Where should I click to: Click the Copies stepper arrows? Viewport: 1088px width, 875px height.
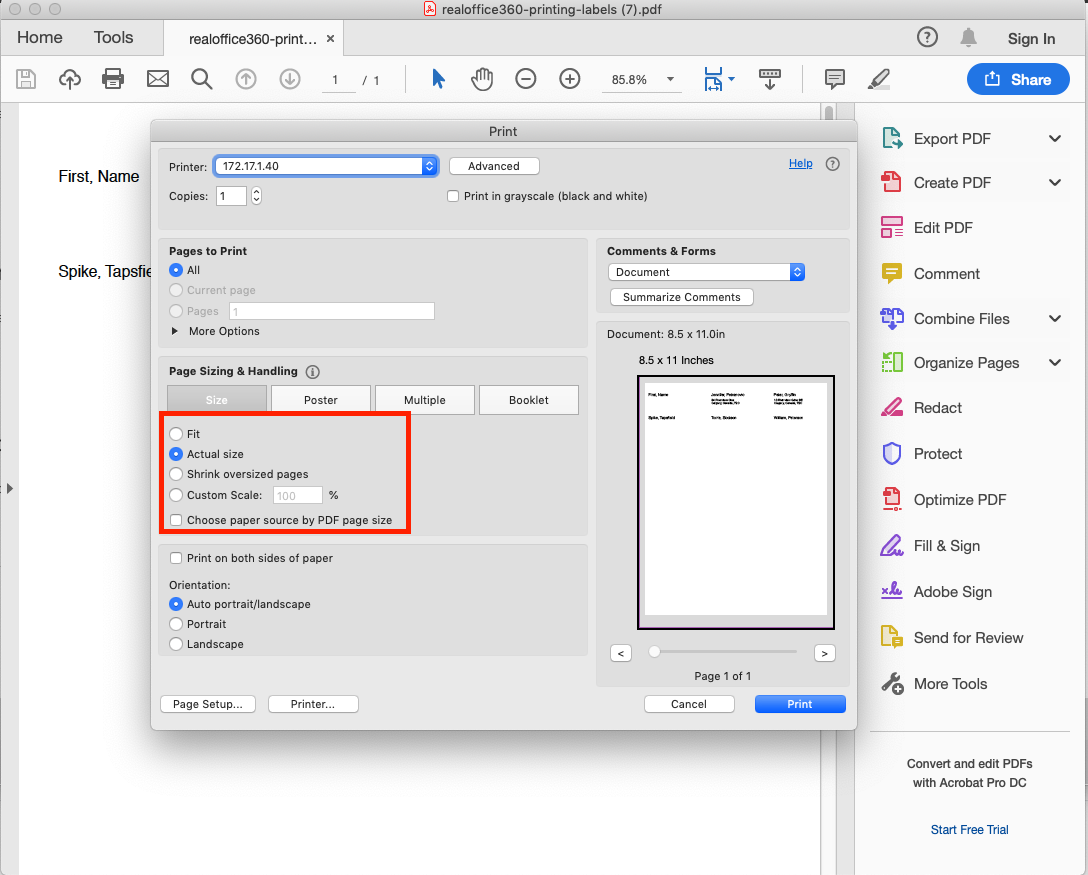click(256, 196)
